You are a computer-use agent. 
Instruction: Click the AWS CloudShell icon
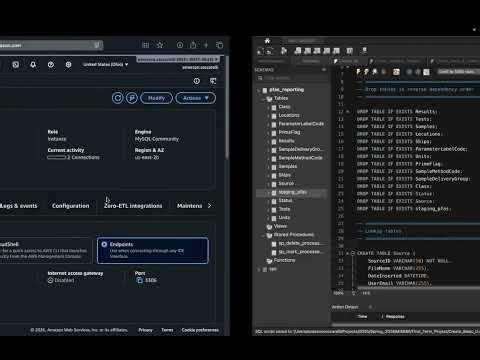pyautogui.click(x=16, y=65)
